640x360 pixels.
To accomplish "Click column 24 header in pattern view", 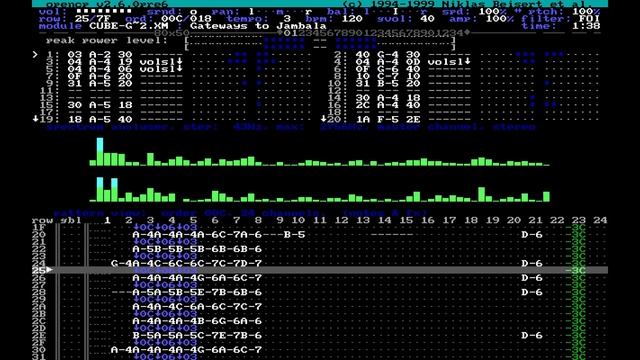I will tap(600, 220).
